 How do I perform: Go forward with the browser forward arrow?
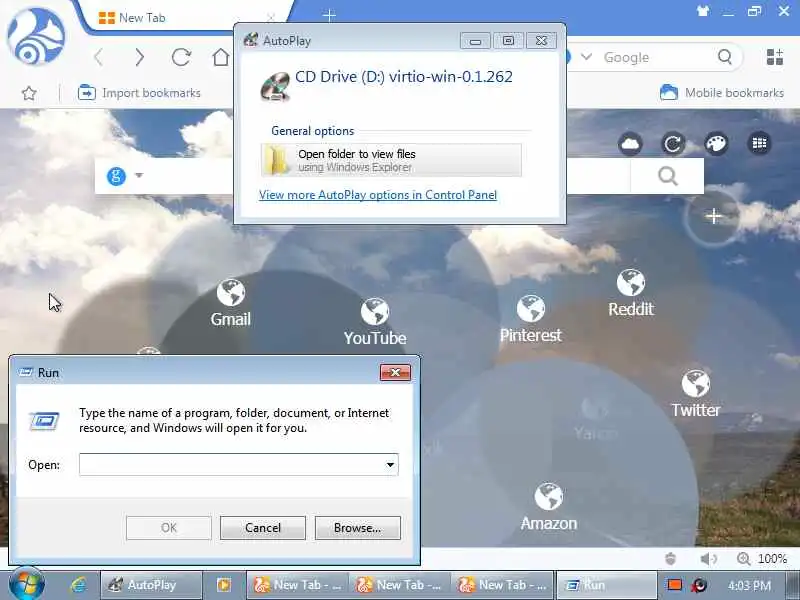coord(139,57)
